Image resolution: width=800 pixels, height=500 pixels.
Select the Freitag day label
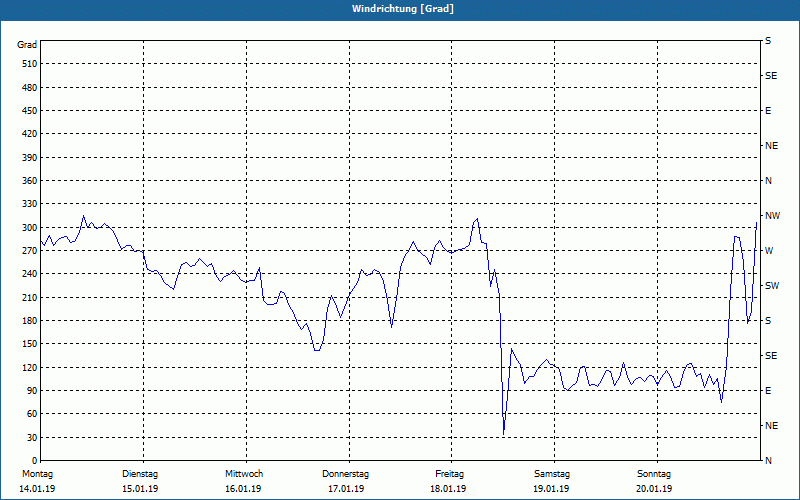pos(449,474)
